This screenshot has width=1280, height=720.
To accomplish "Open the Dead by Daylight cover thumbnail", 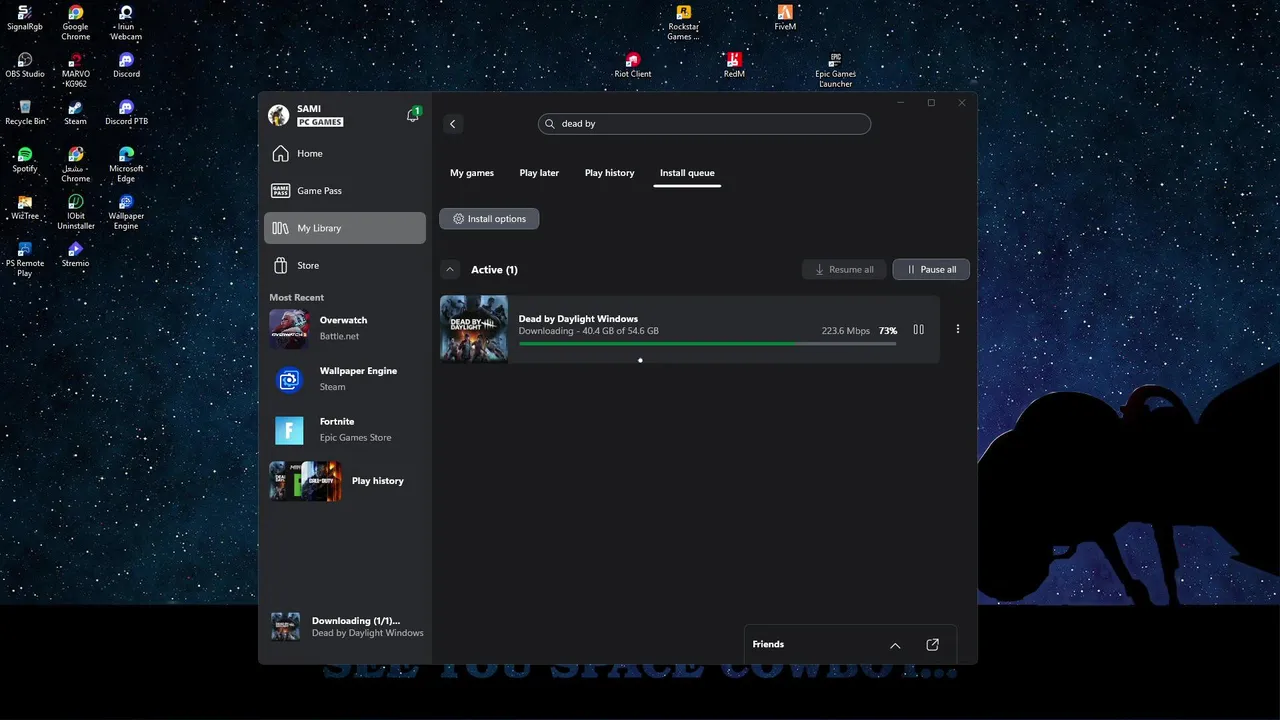I will point(474,328).
